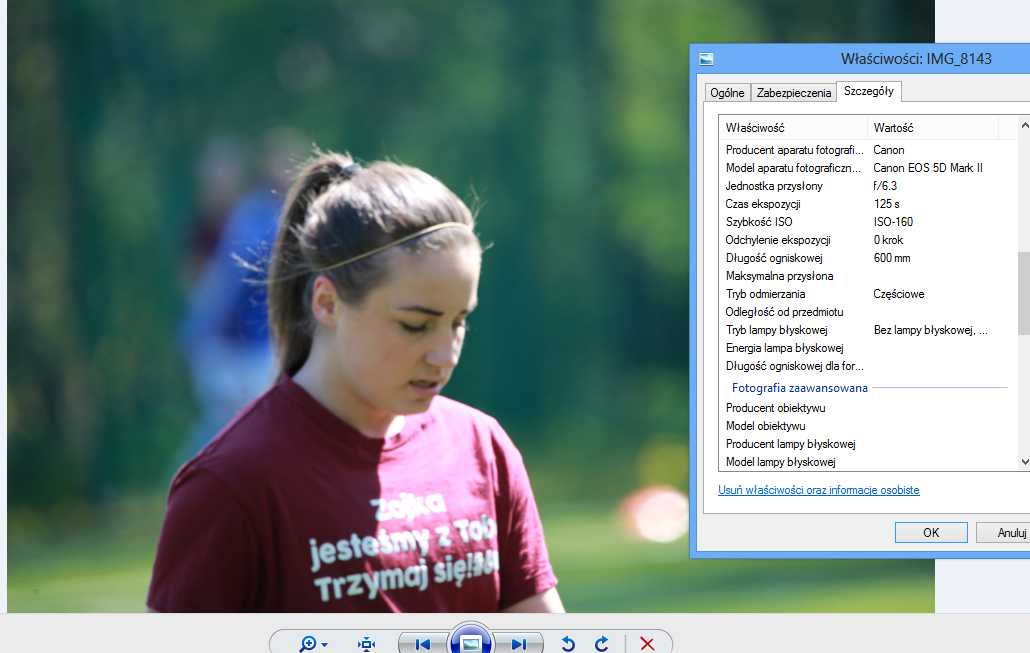Start the slideshow with center button

[470, 641]
